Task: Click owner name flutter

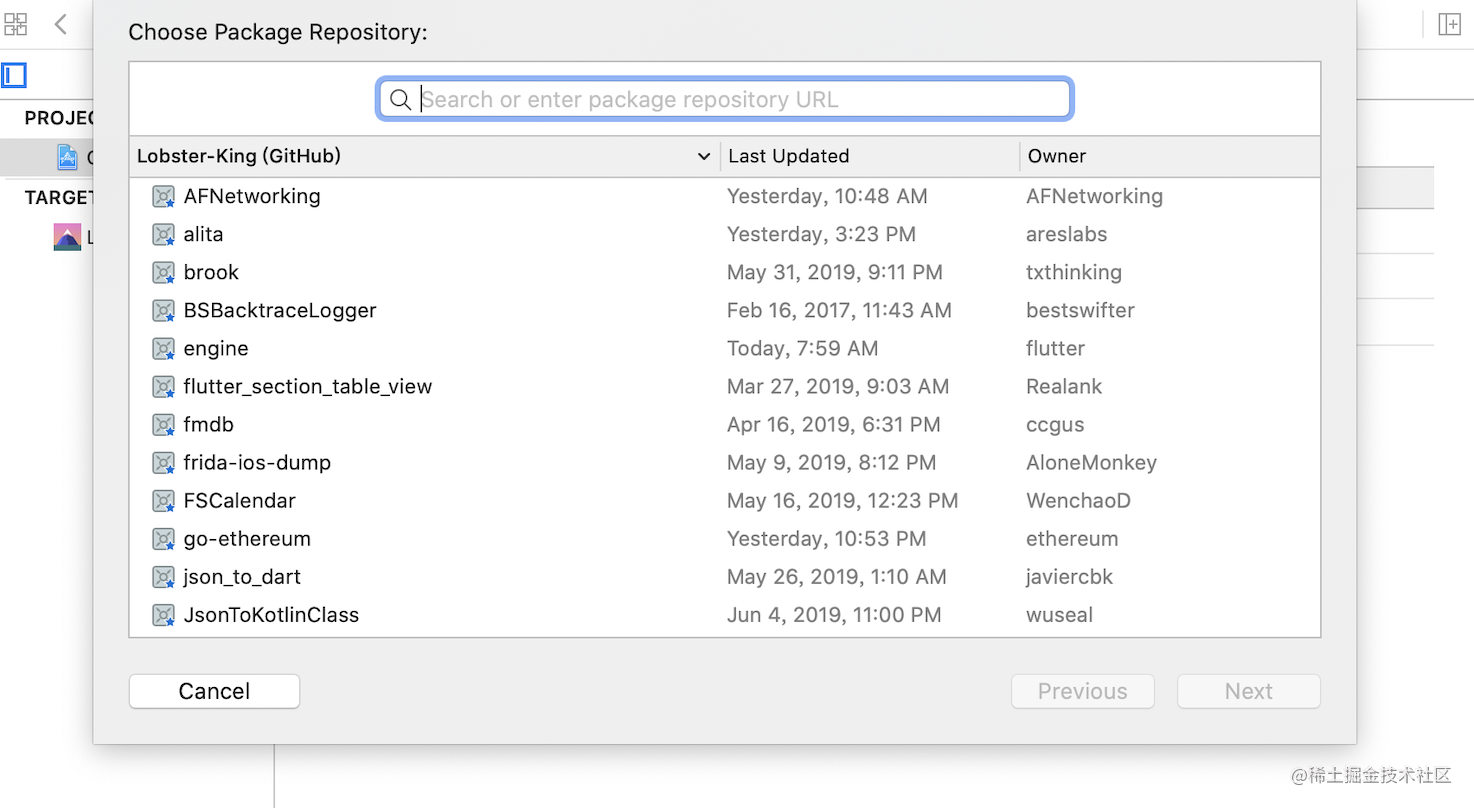Action: point(1055,348)
